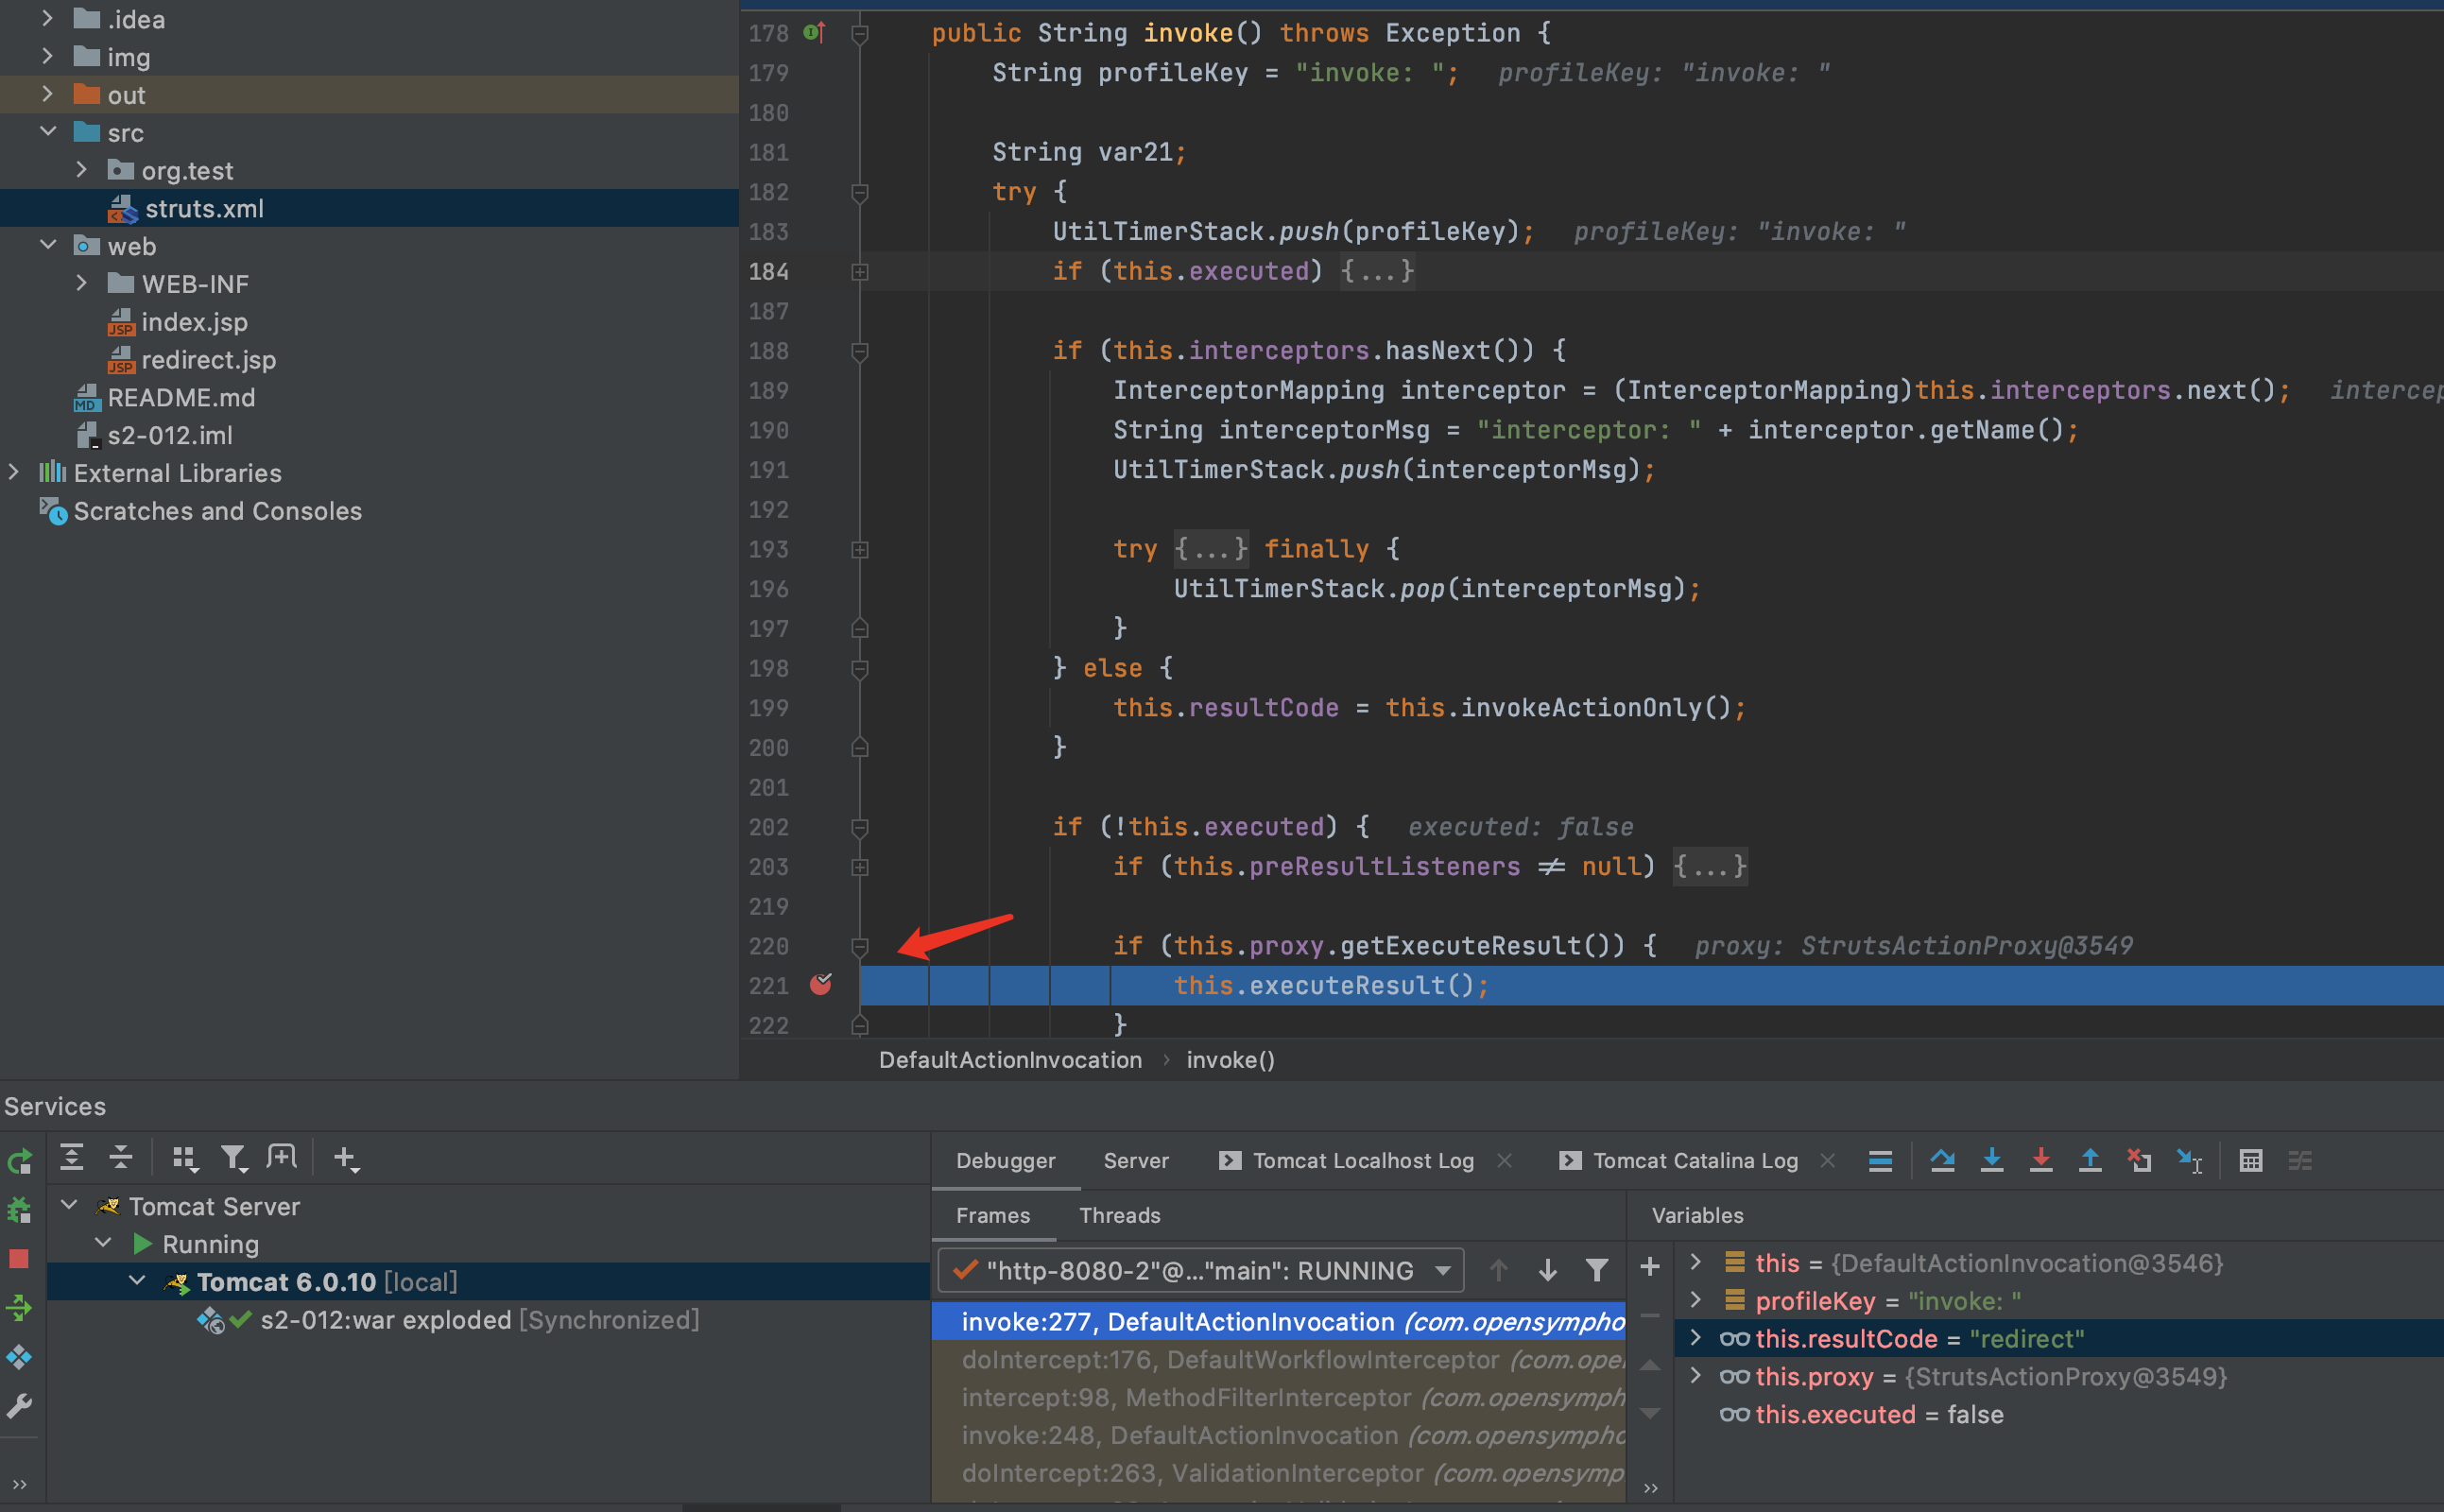
Task: Click the Evaluate Expression calculator icon
Action: coord(2251,1161)
